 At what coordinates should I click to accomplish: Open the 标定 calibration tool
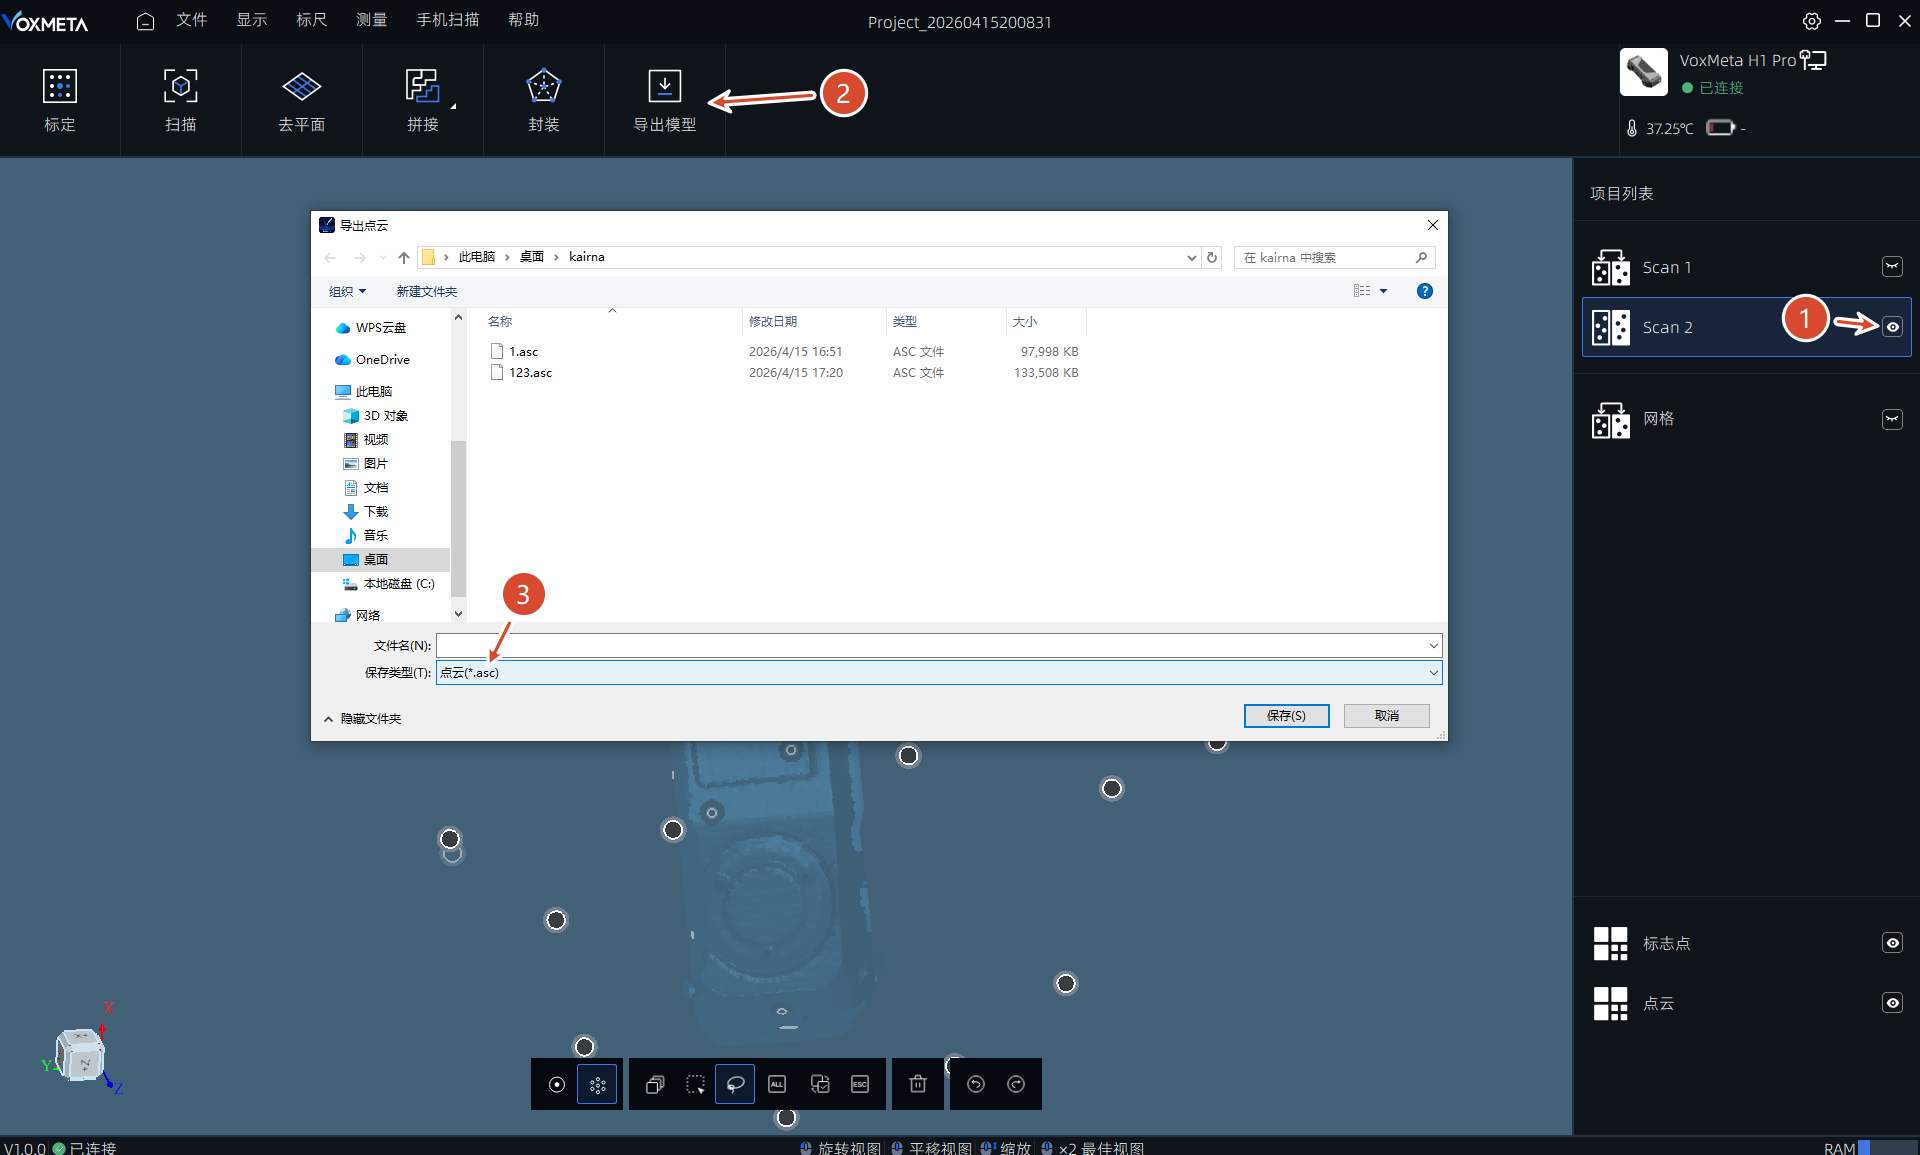coord(60,99)
